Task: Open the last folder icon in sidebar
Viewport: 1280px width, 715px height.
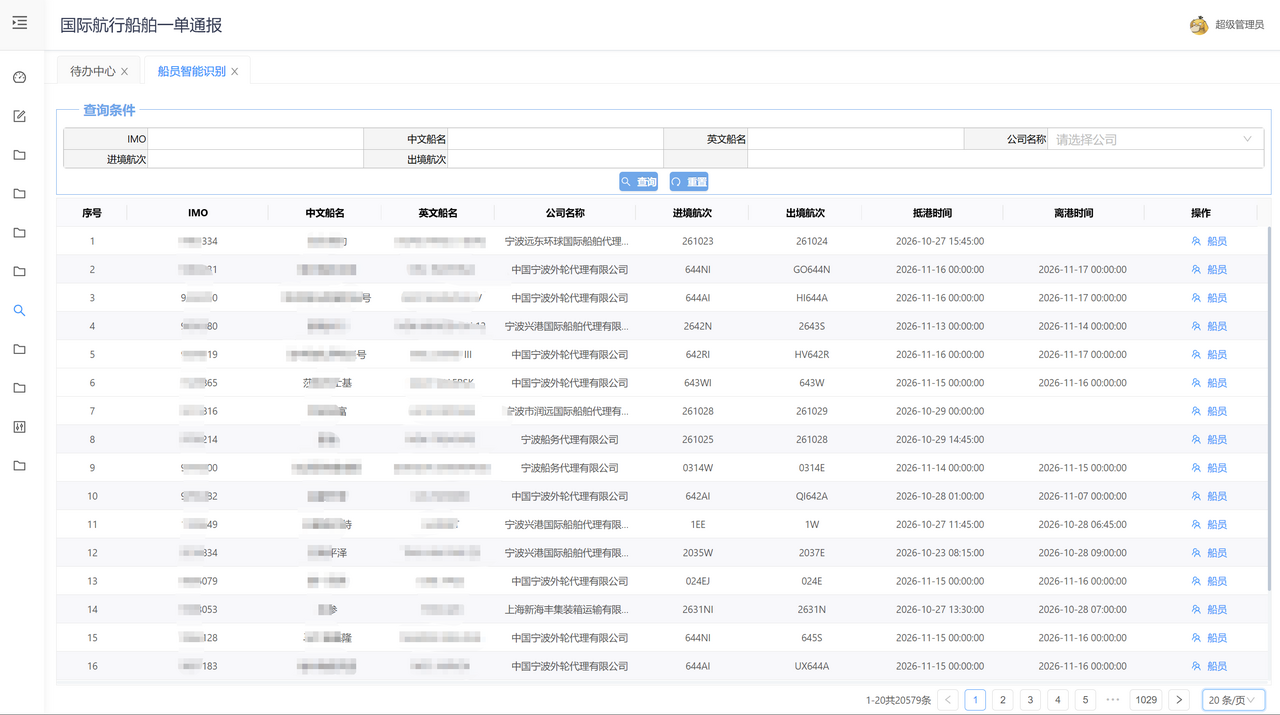Action: [19, 466]
